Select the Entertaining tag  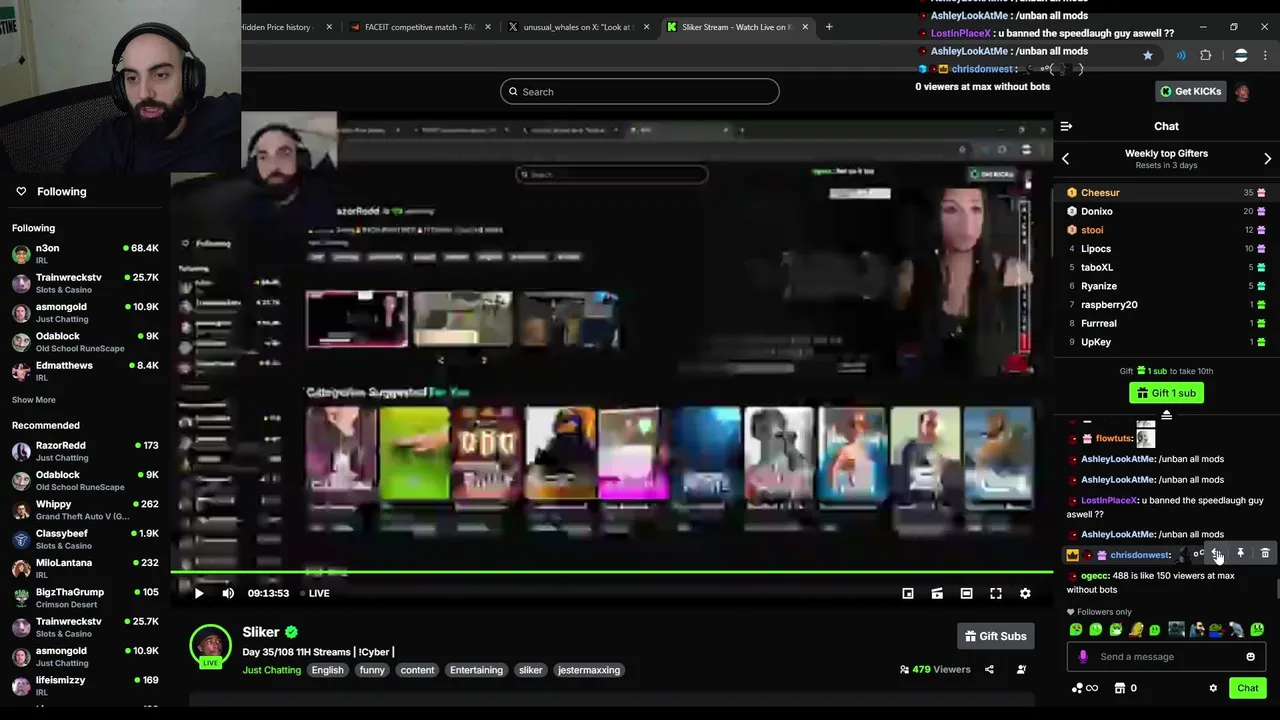(x=476, y=670)
